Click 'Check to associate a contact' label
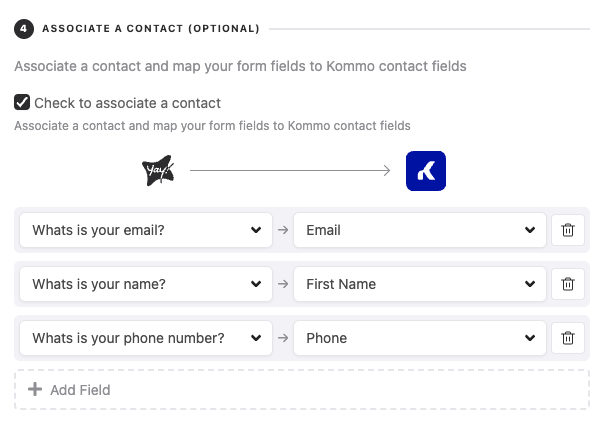Screen dimensions: 611x427 pos(127,103)
